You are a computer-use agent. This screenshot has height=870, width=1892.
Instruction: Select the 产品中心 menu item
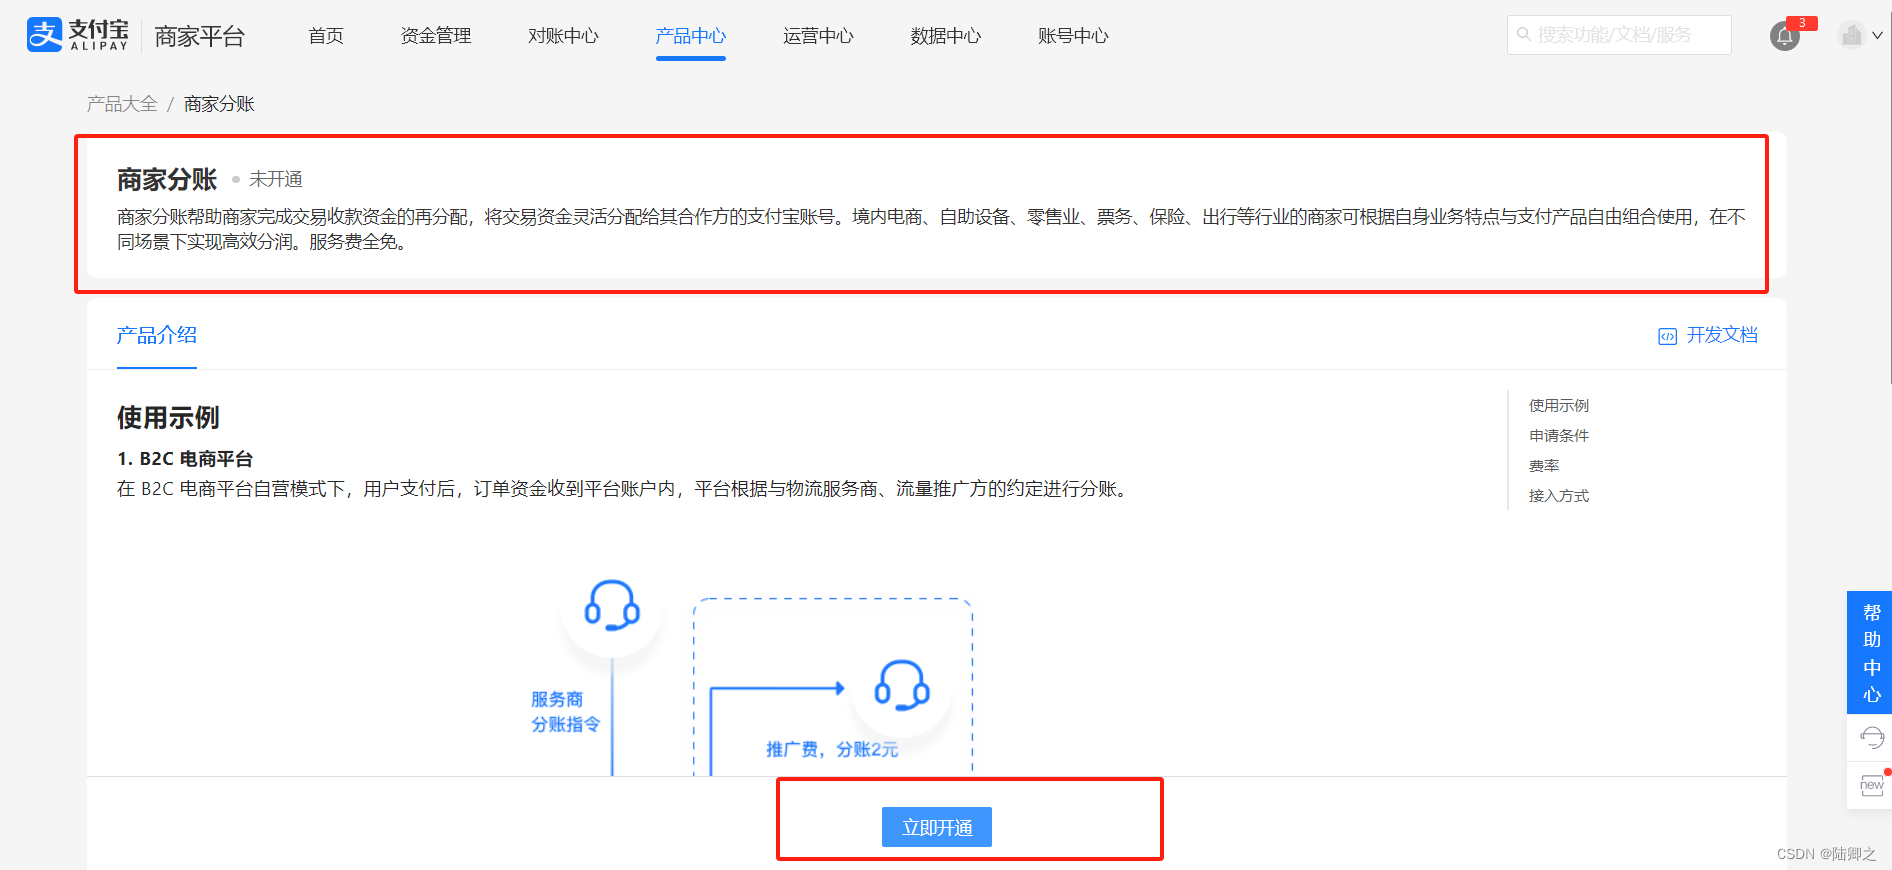pos(691,36)
